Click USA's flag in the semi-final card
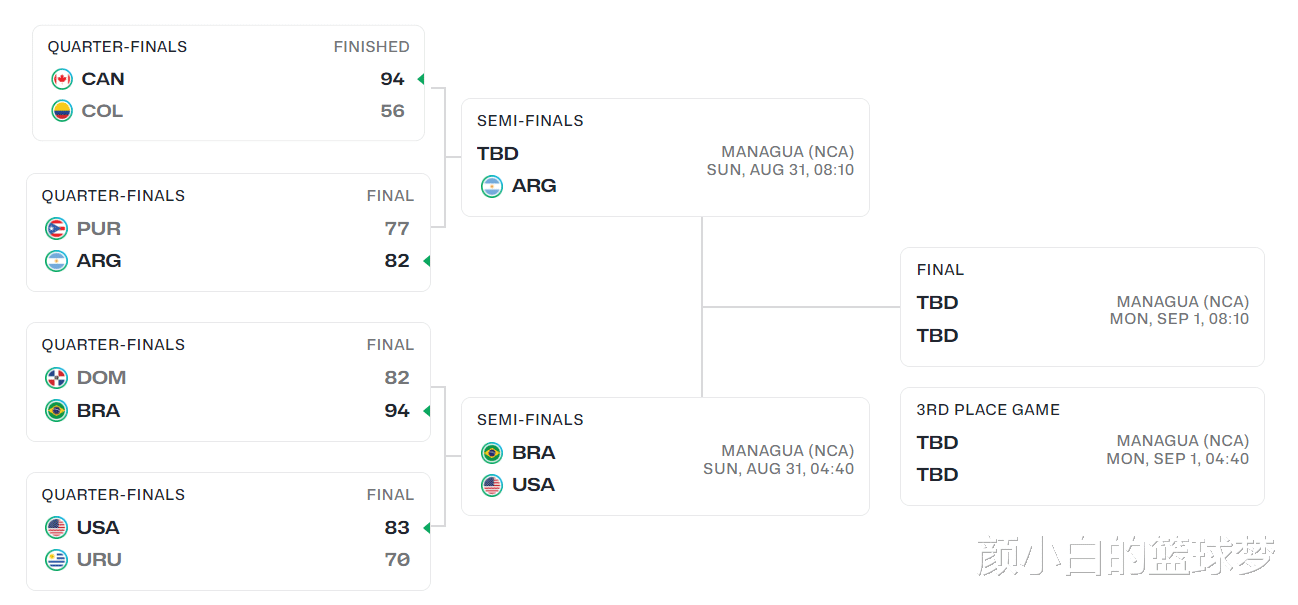The image size is (1298, 605). coord(492,485)
